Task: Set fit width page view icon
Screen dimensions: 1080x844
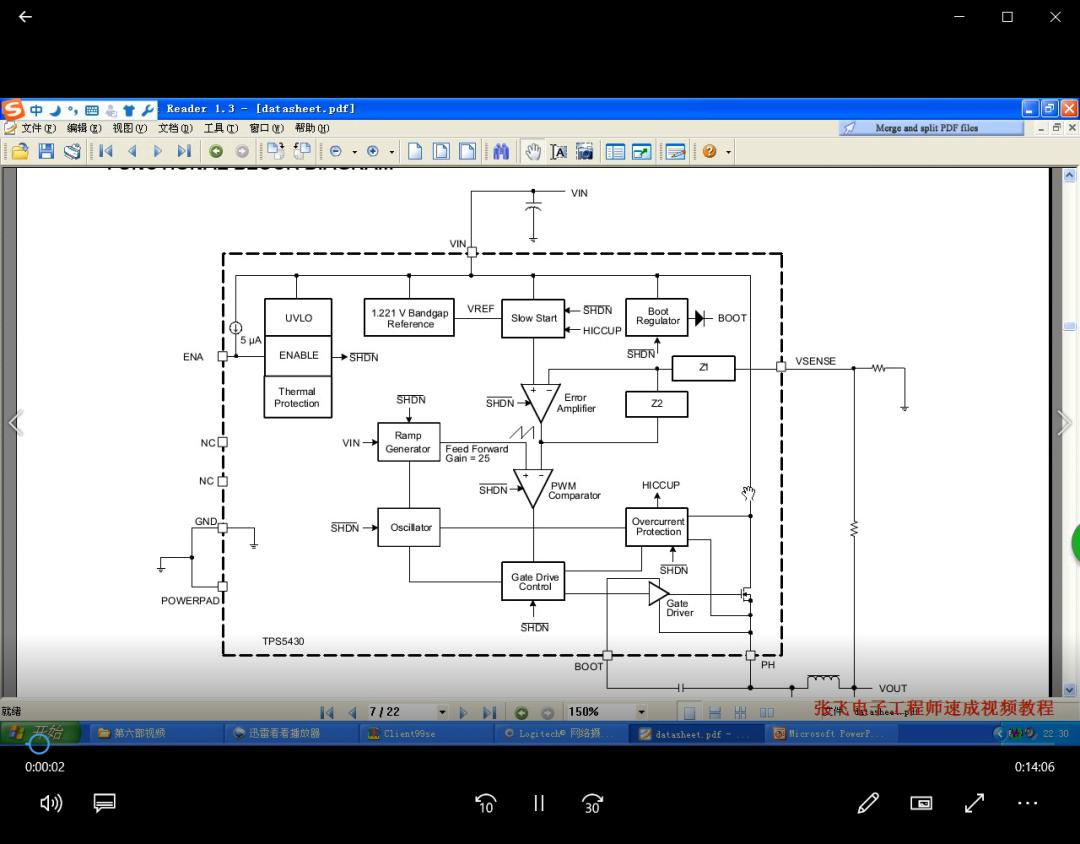Action: (467, 151)
